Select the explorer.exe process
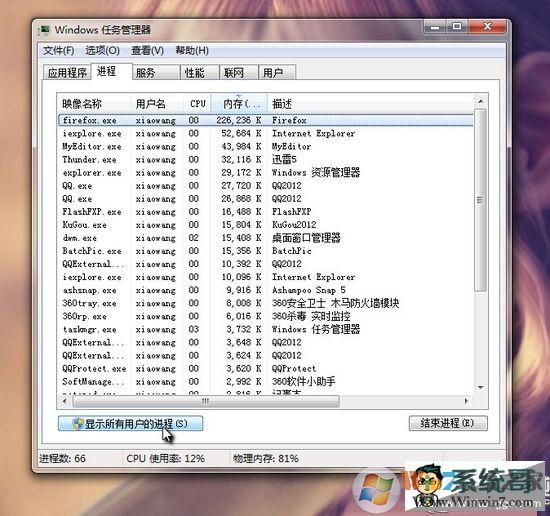 click(x=266, y=173)
